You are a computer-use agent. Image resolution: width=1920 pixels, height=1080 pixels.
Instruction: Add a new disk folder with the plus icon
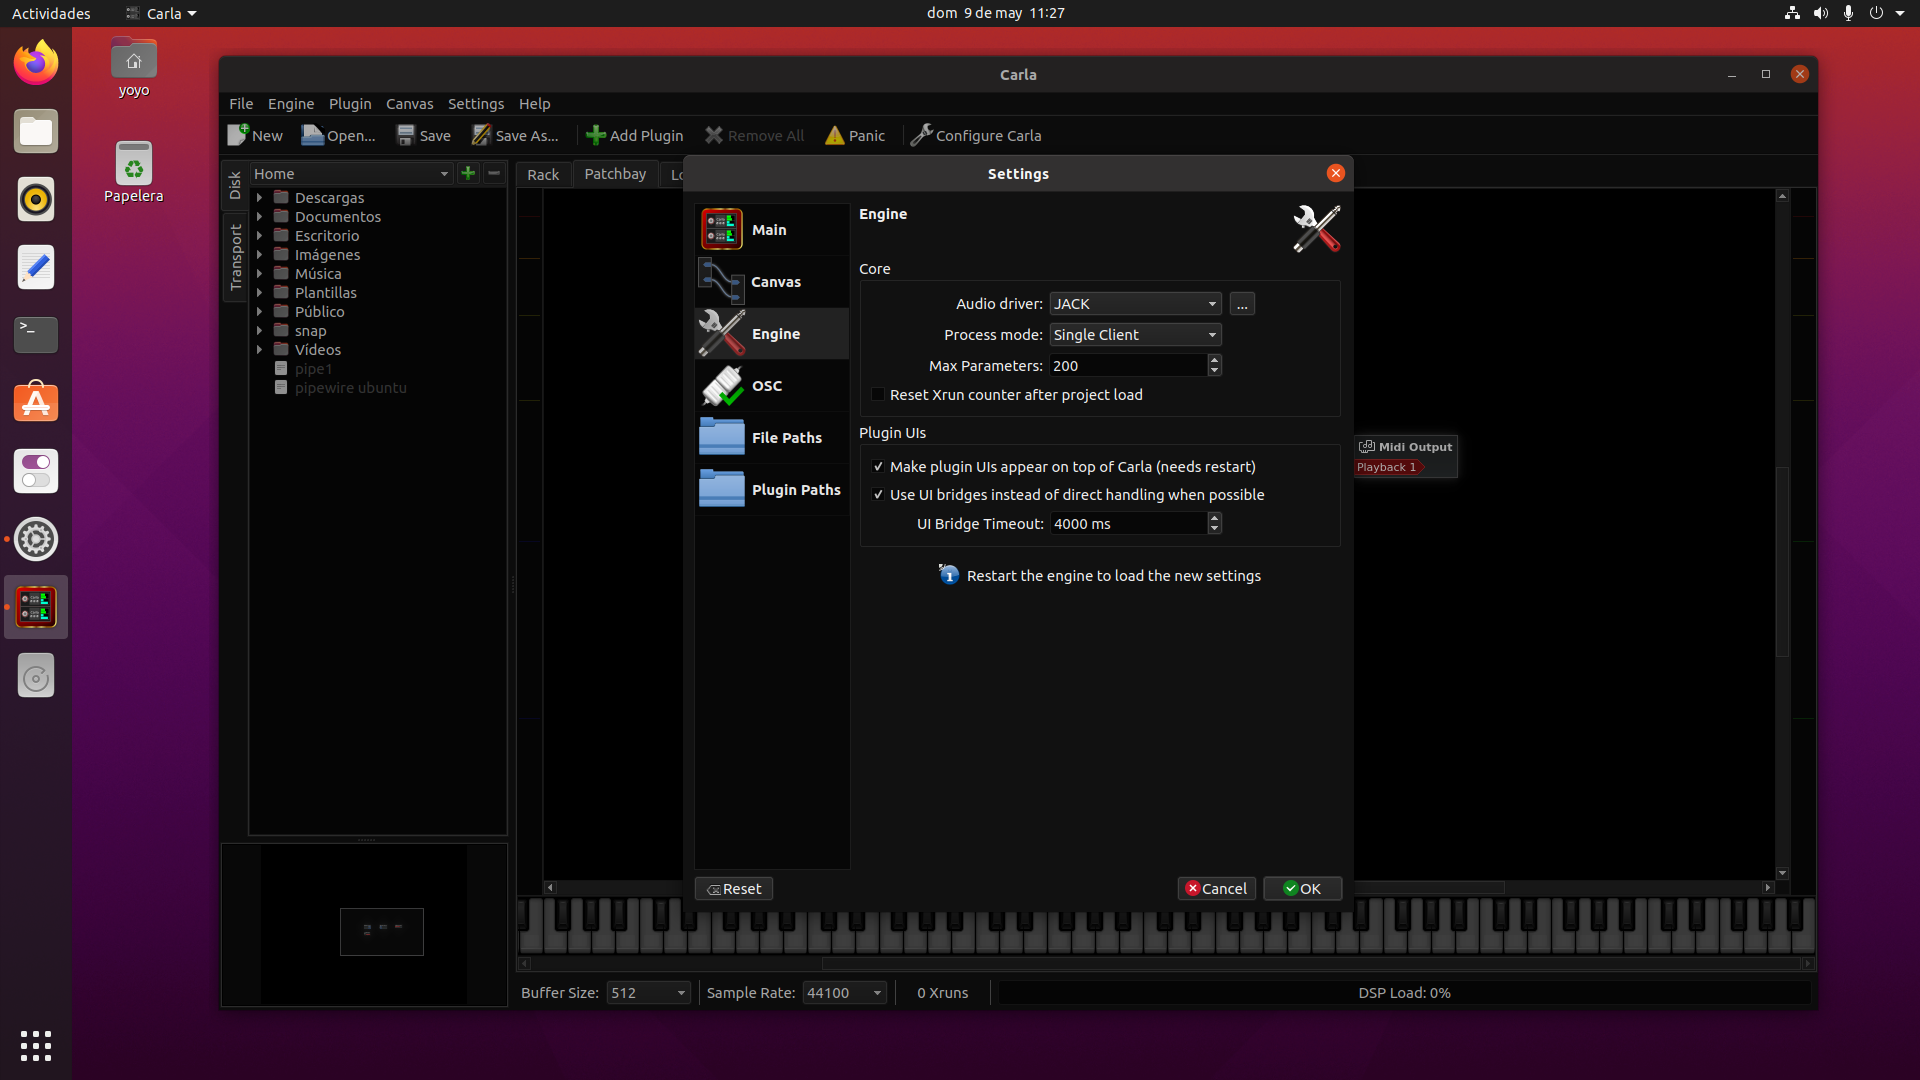pyautogui.click(x=467, y=173)
